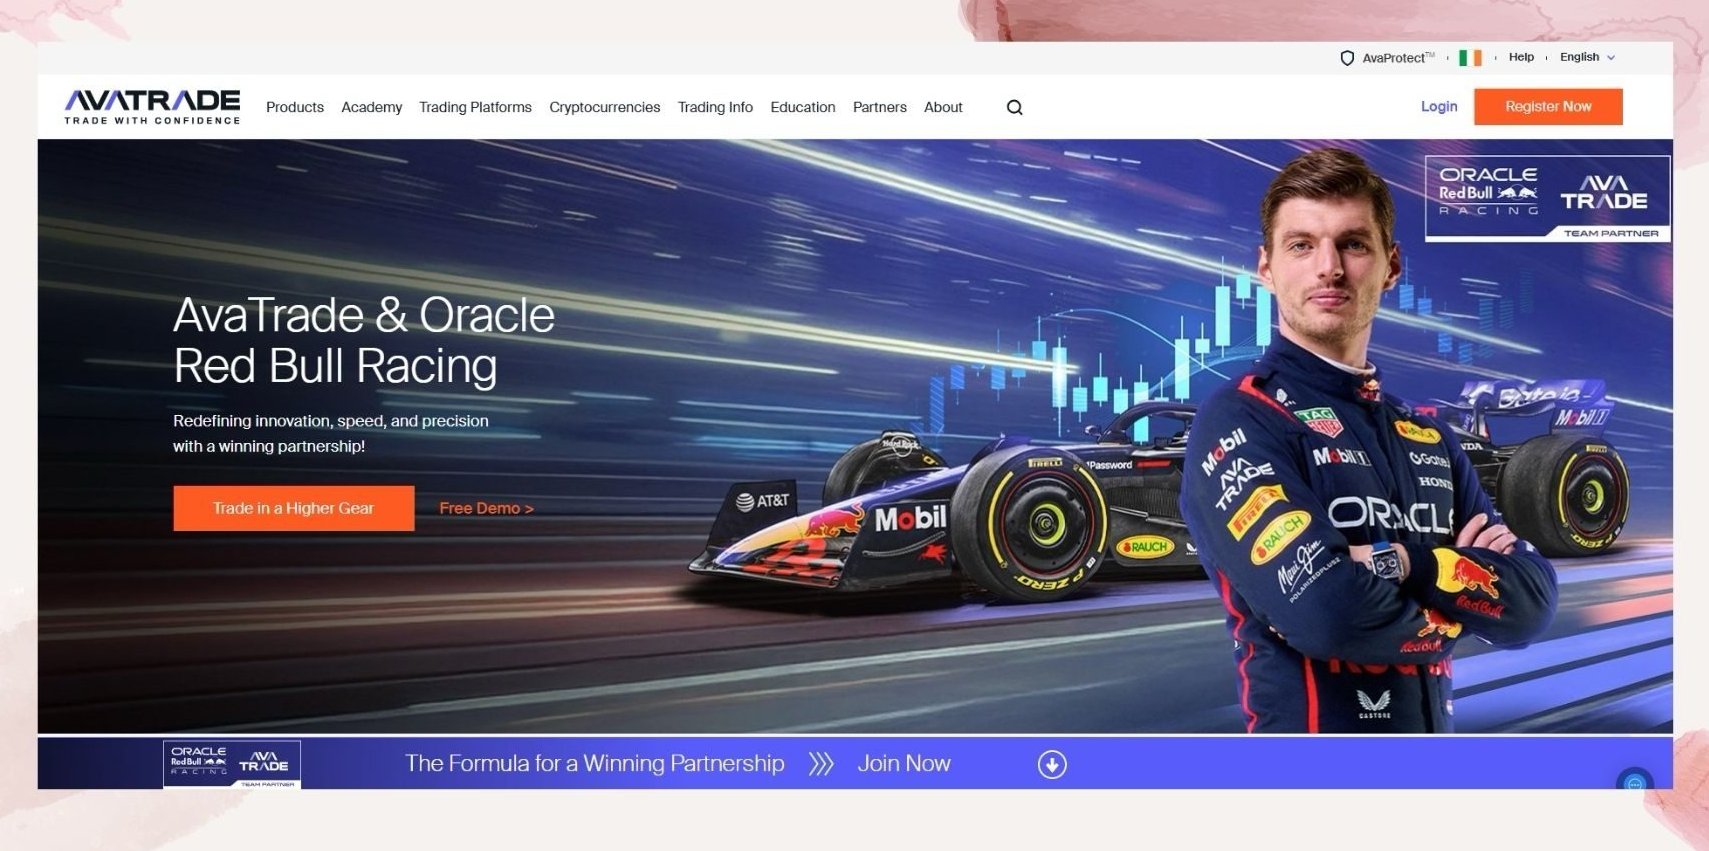Viewport: 1709px width, 851px height.
Task: Click the Register Now button
Action: coord(1548,106)
